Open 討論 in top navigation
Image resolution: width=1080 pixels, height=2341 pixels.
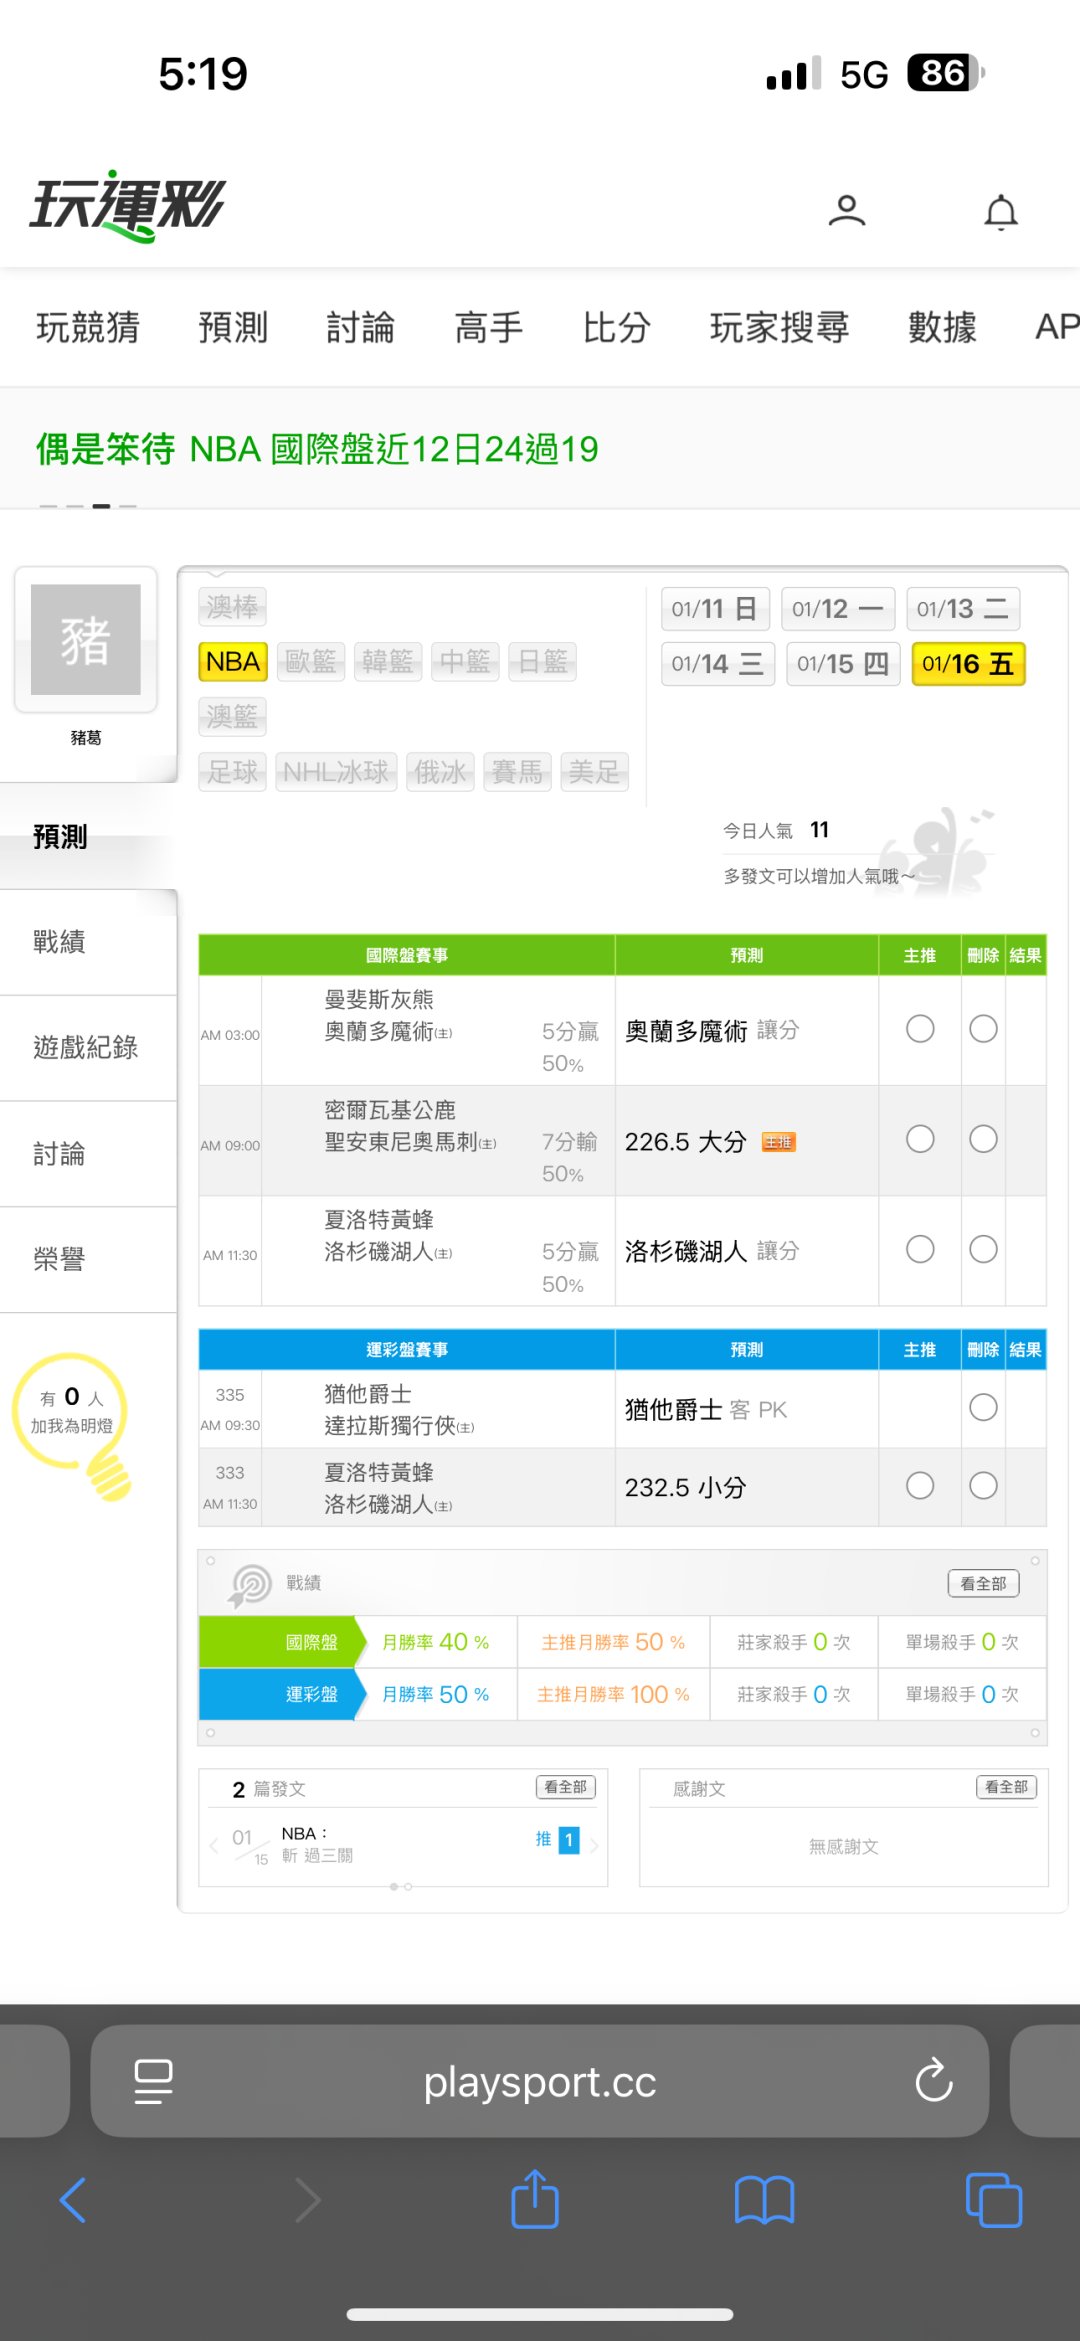click(361, 327)
